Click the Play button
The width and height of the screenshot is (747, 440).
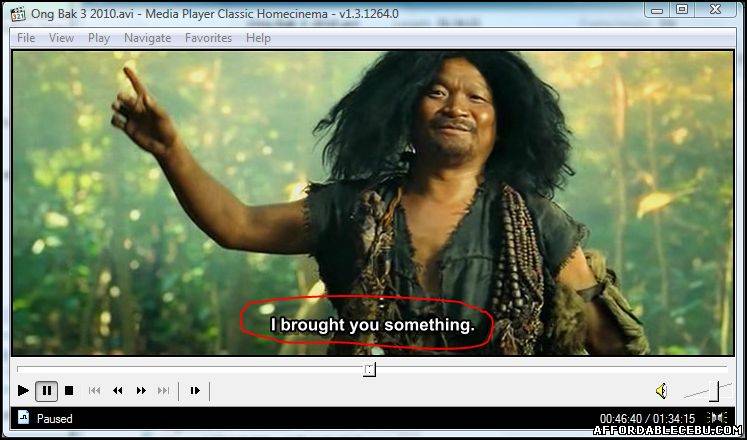22,391
